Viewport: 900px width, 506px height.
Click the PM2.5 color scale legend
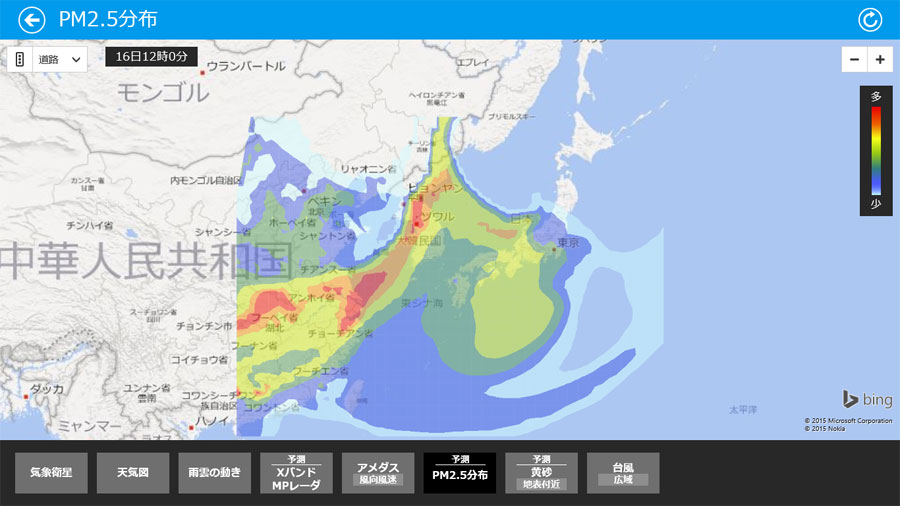point(876,150)
